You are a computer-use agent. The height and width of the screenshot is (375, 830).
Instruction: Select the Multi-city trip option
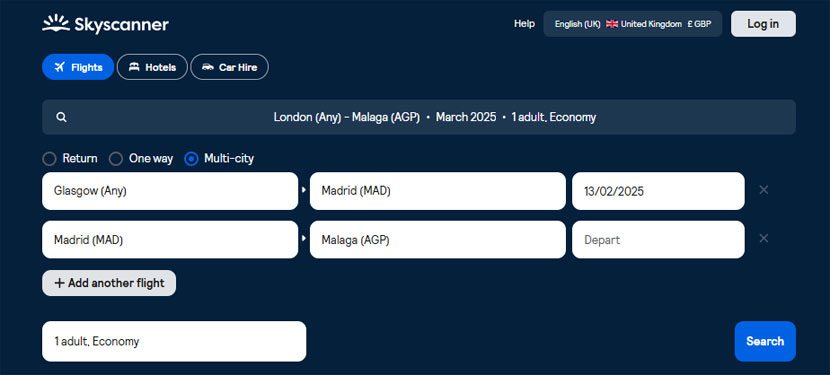[219, 158]
